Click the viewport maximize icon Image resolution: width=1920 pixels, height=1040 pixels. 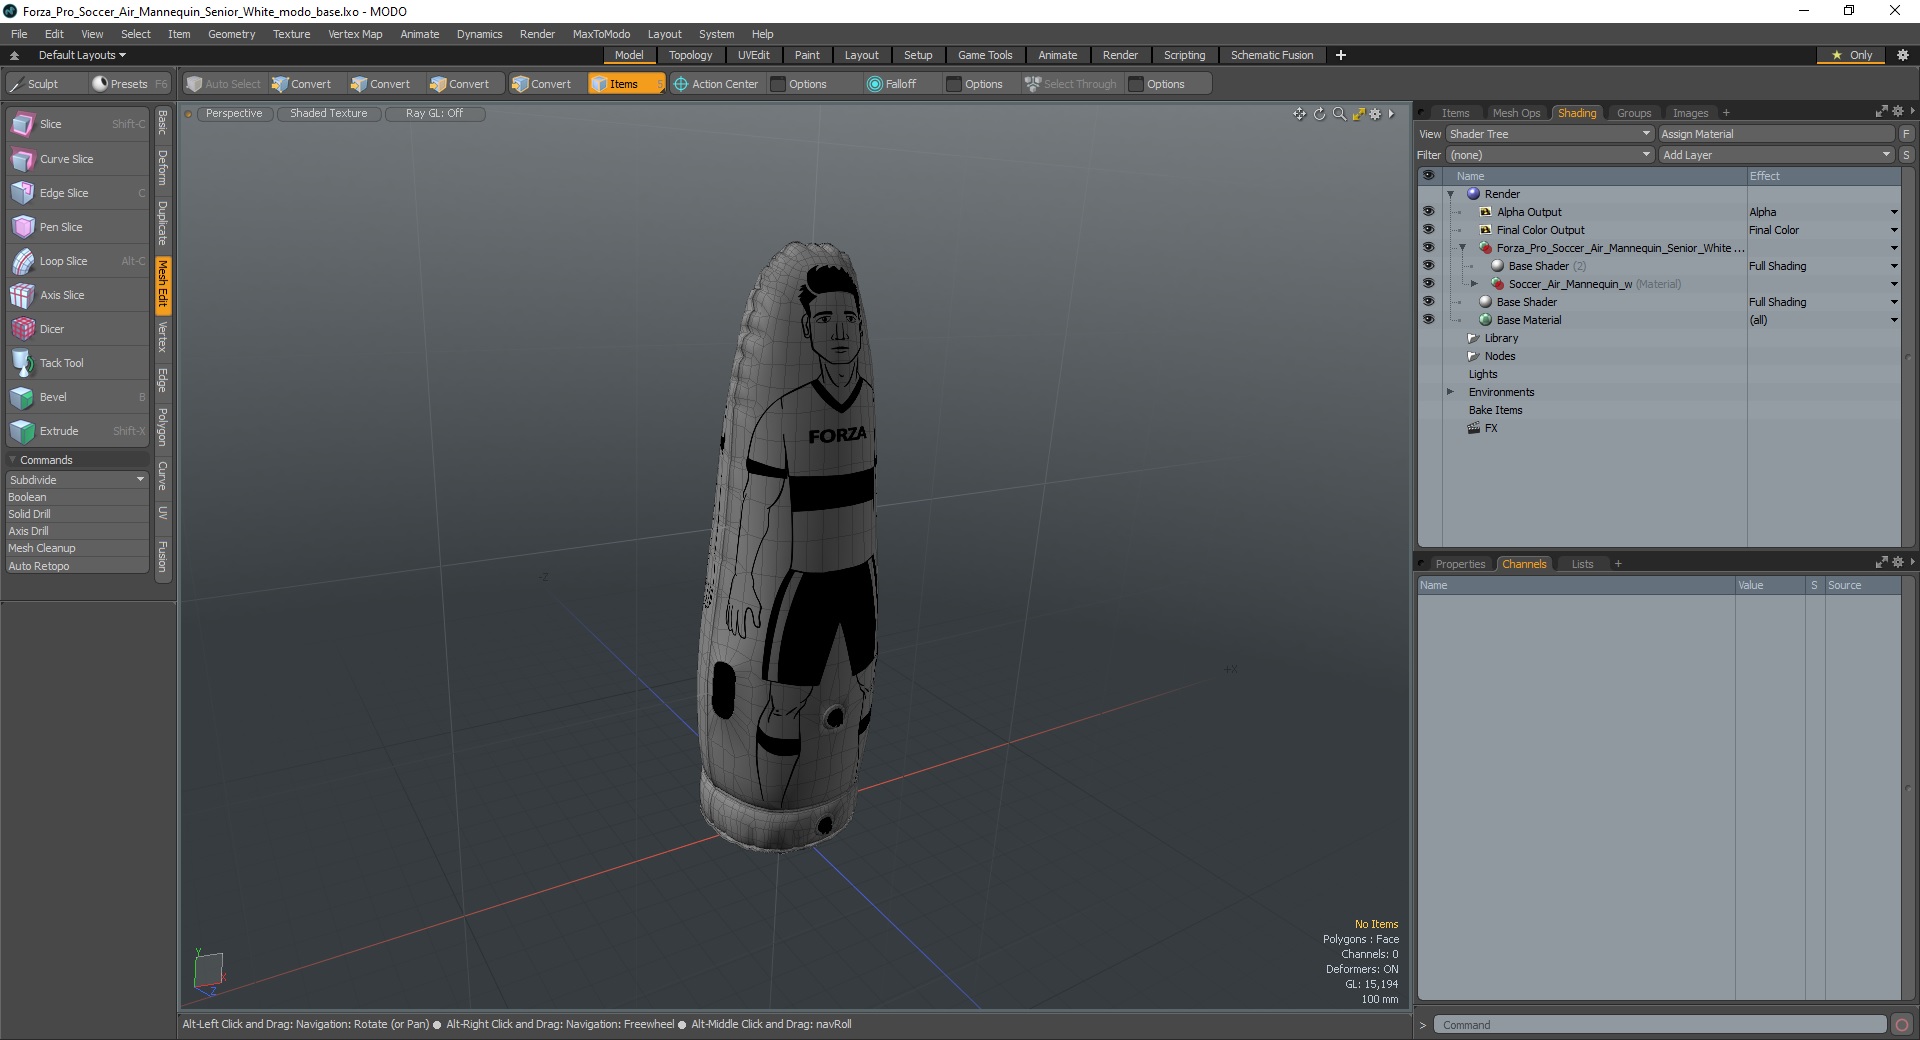coord(1358,114)
